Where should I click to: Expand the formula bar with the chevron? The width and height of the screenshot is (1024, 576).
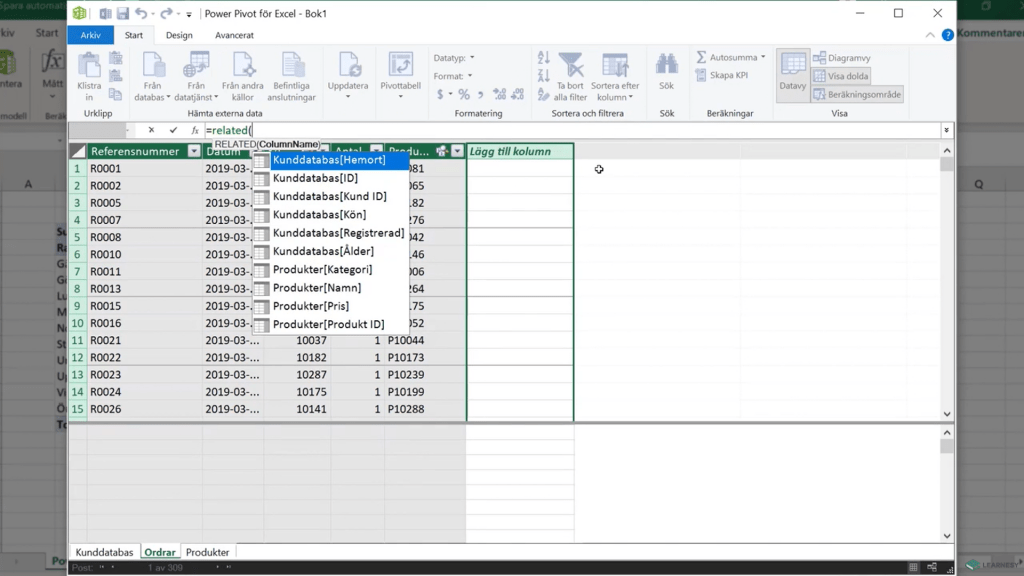946,130
